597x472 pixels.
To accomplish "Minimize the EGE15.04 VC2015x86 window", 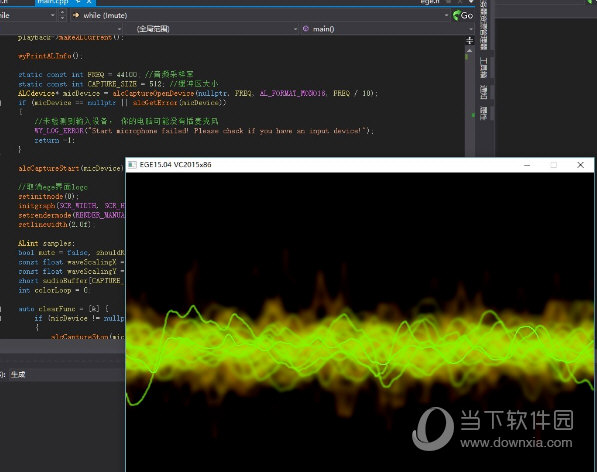I will pyautogui.click(x=527, y=165).
